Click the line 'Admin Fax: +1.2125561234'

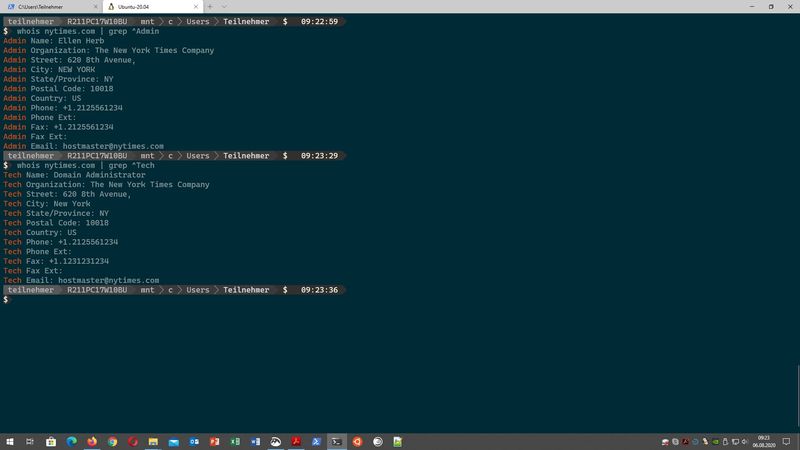58,127
